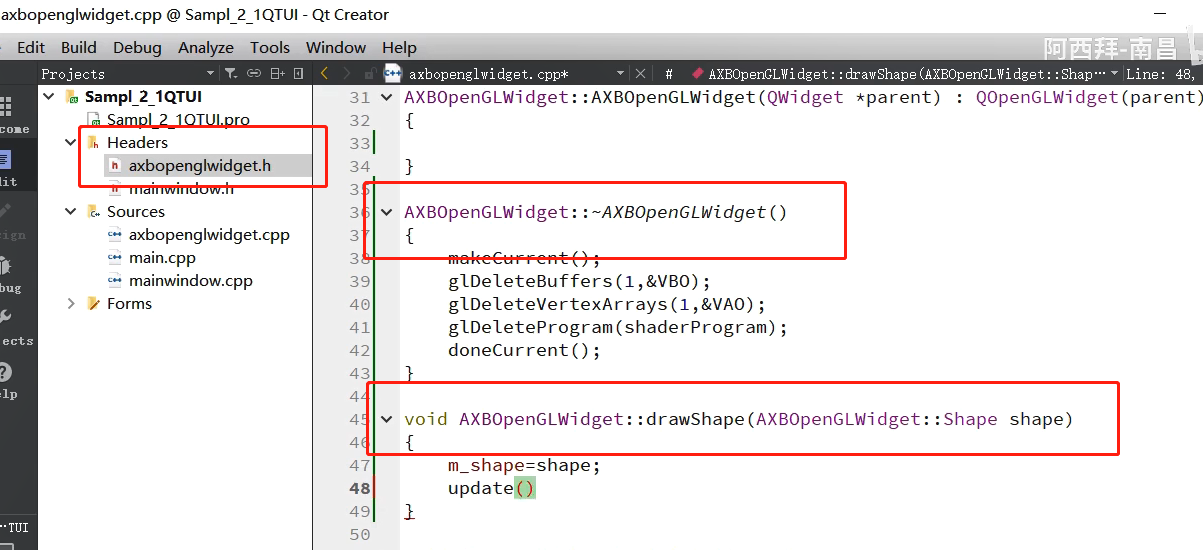Fold the destructor at line 36
The height and width of the screenshot is (550, 1203).
387,212
